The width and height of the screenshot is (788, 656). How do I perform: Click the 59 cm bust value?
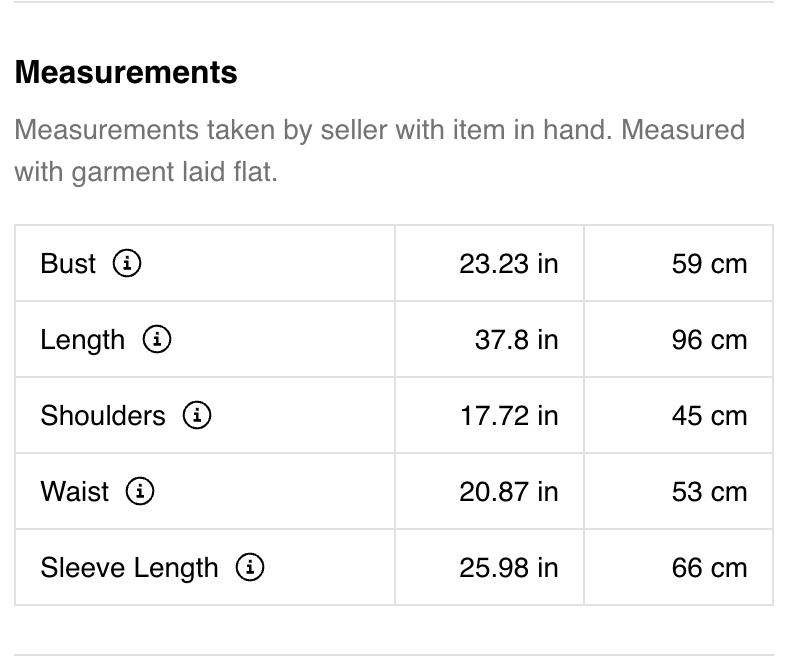tap(709, 264)
